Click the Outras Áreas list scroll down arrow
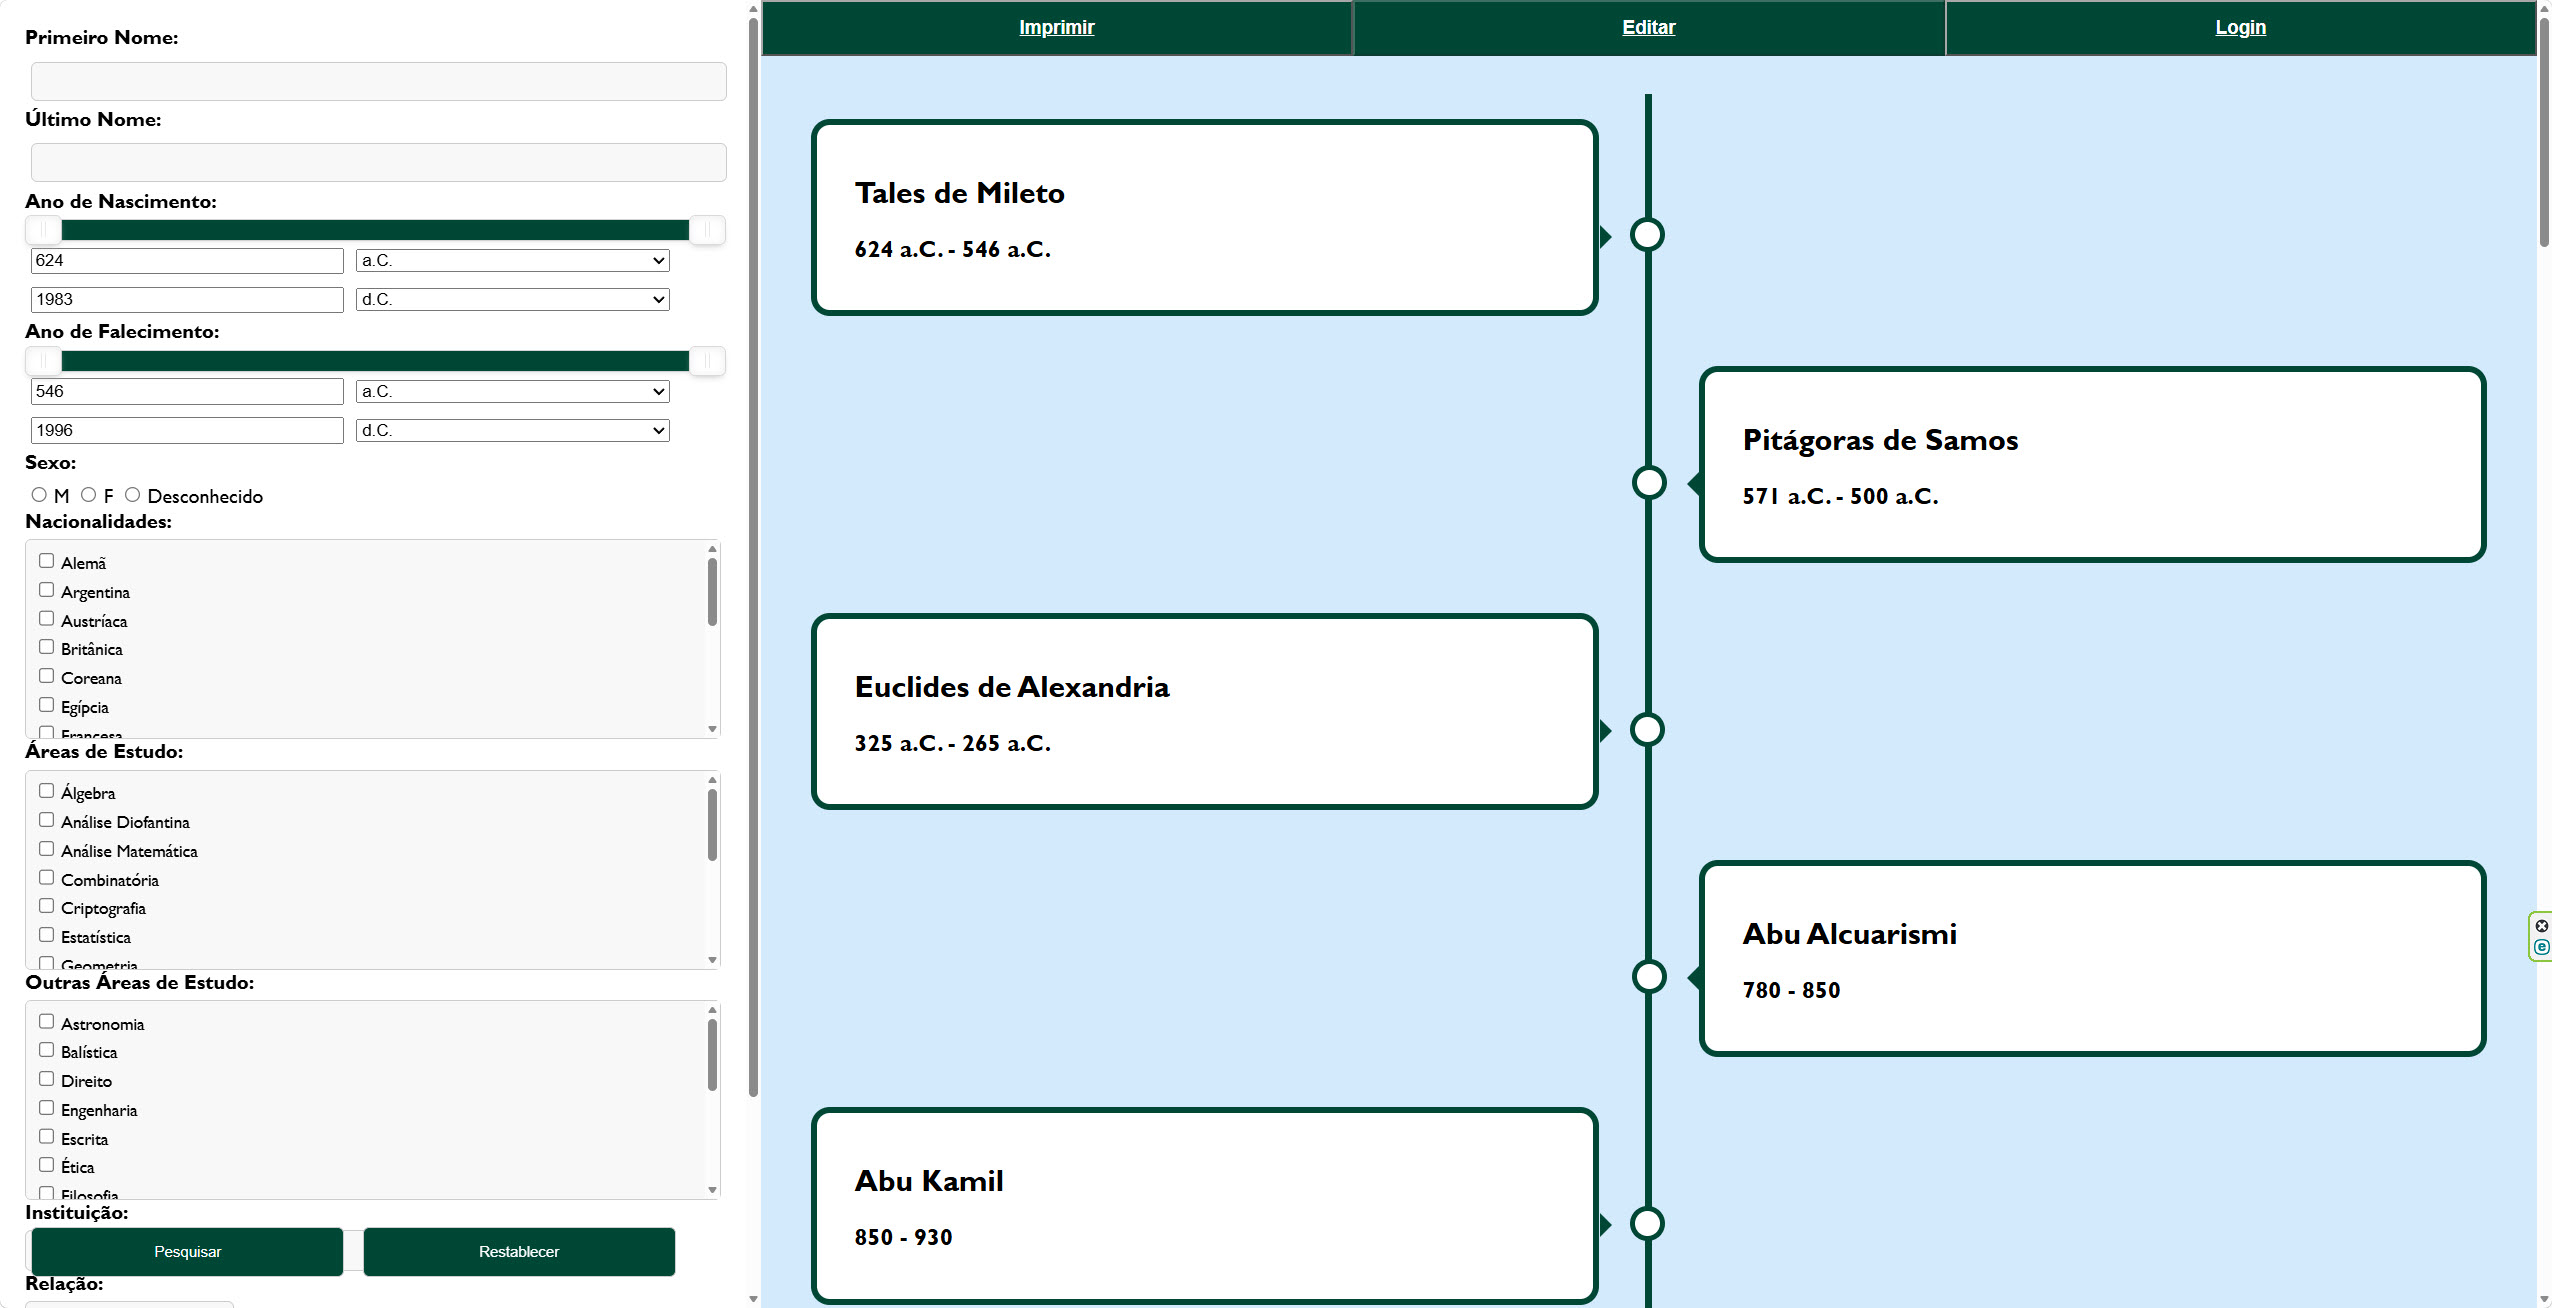This screenshot has height=1308, width=2552. 712,1190
